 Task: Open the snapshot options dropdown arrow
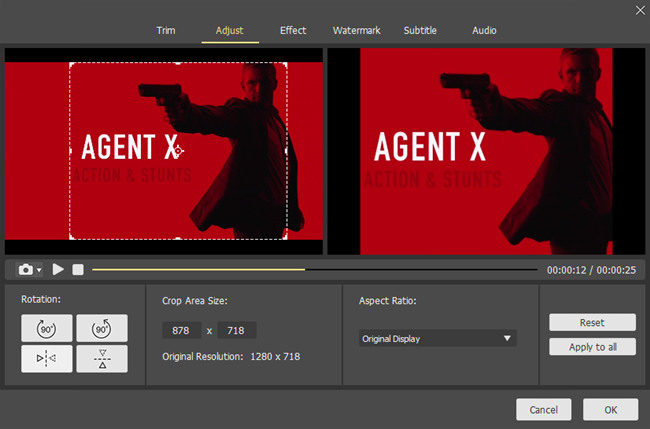[x=39, y=270]
